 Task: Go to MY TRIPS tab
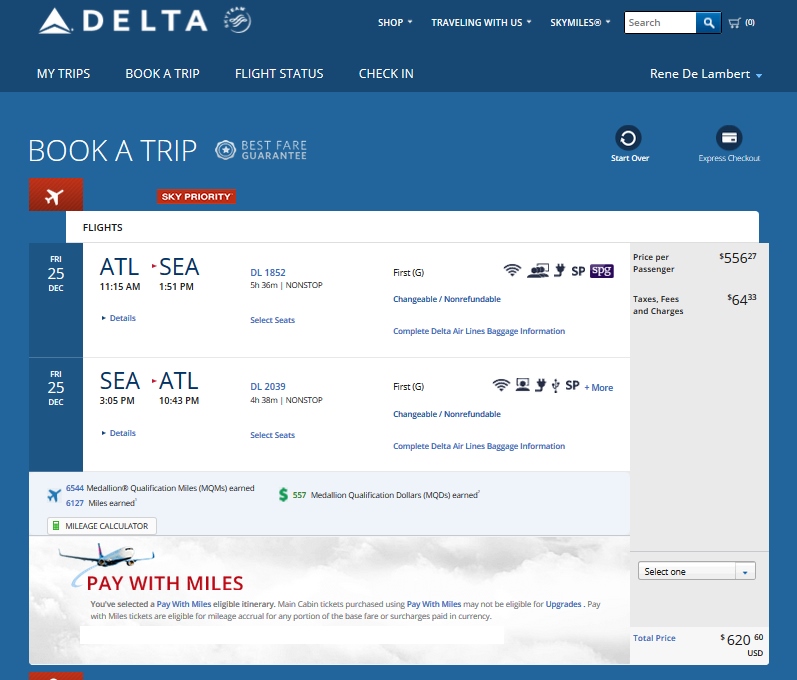tap(63, 74)
